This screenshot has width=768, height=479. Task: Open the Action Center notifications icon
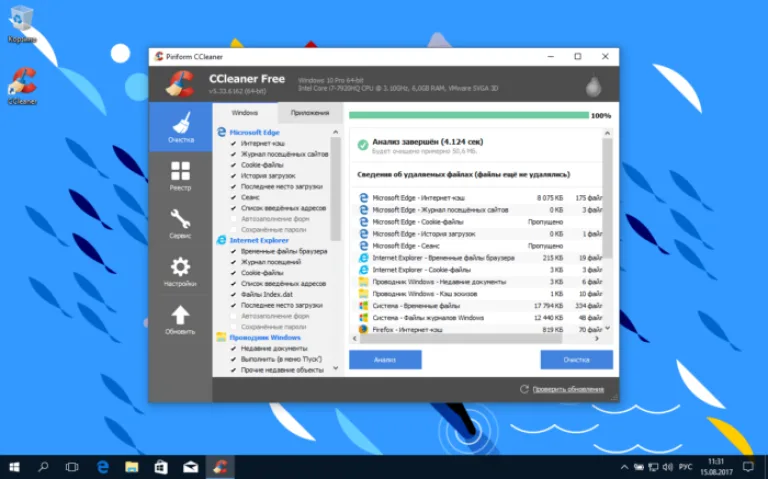coord(748,467)
